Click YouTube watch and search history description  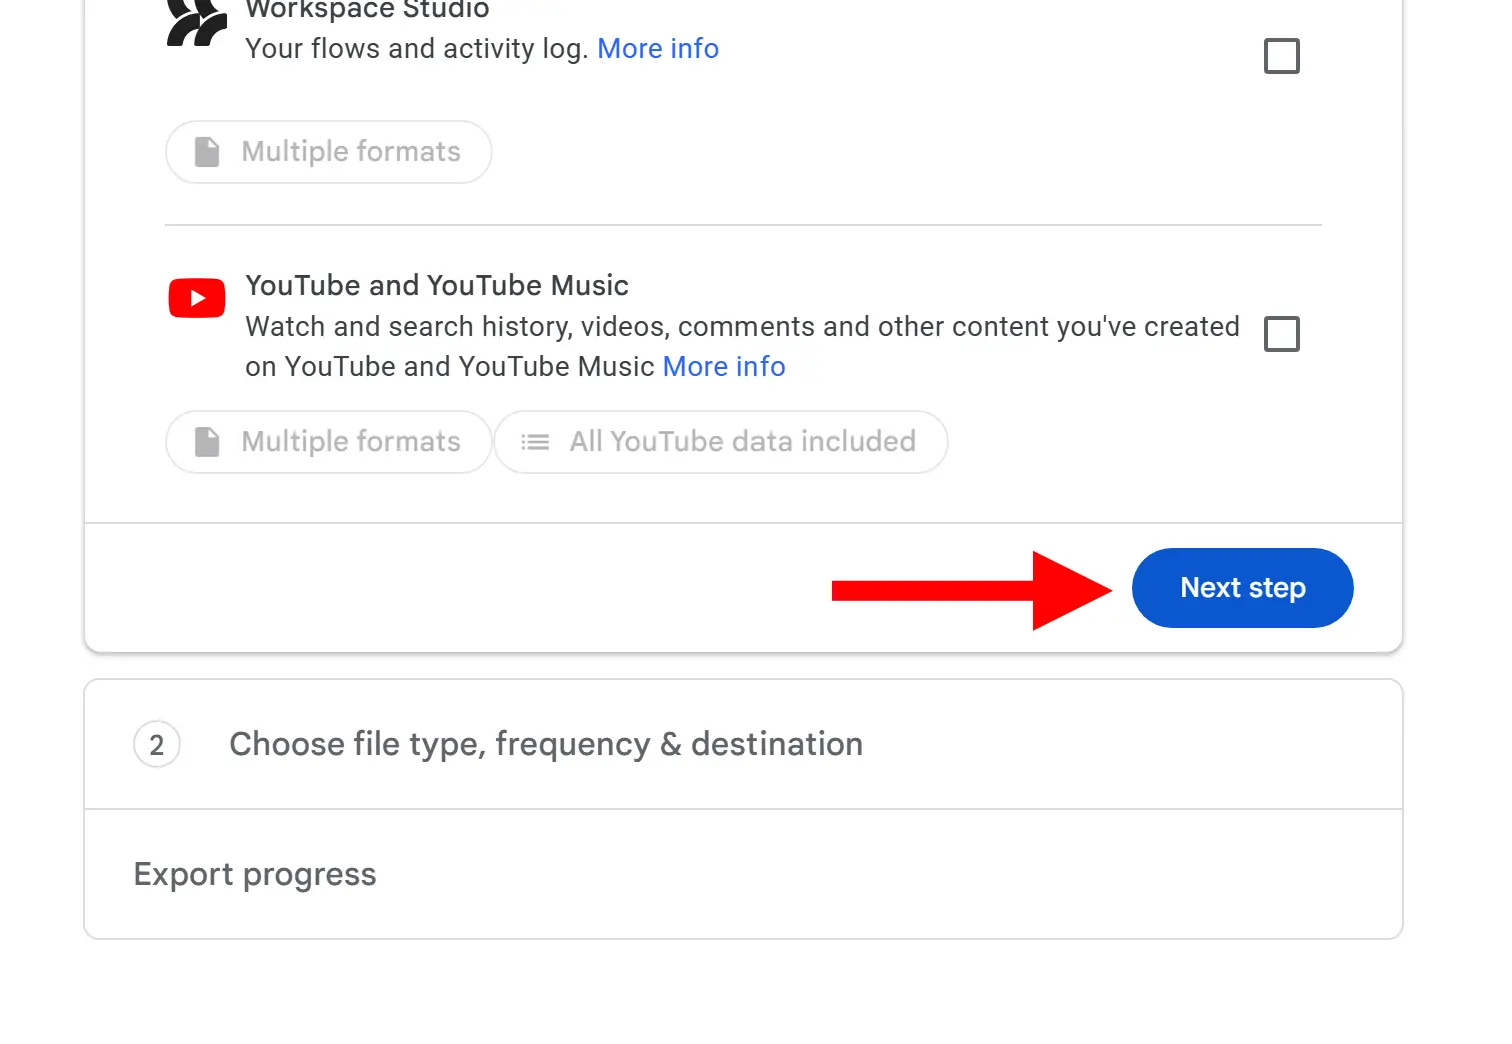pos(741,327)
